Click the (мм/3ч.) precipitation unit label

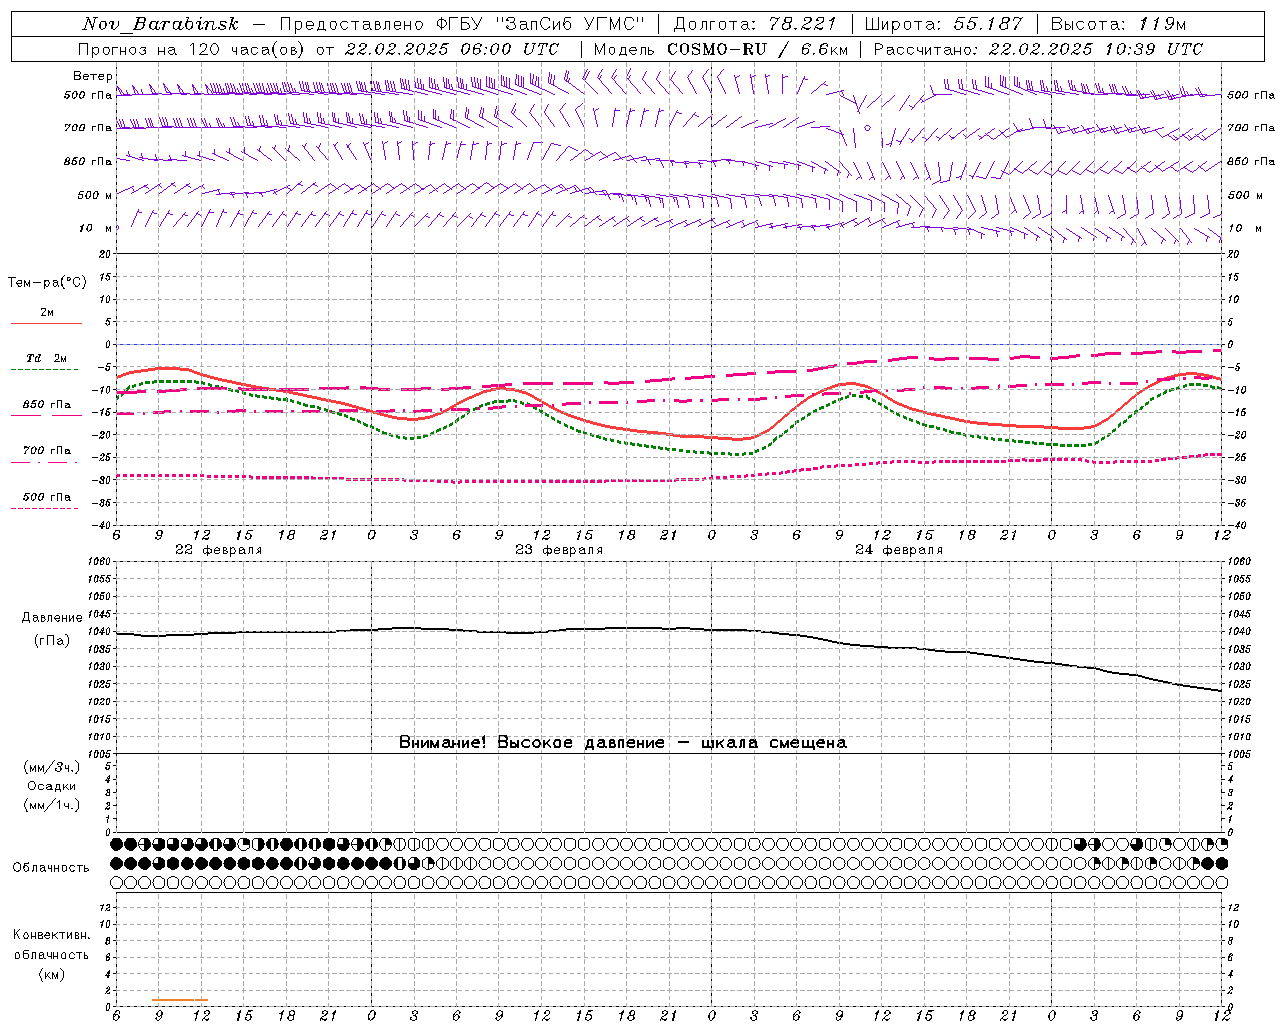[x=51, y=767]
